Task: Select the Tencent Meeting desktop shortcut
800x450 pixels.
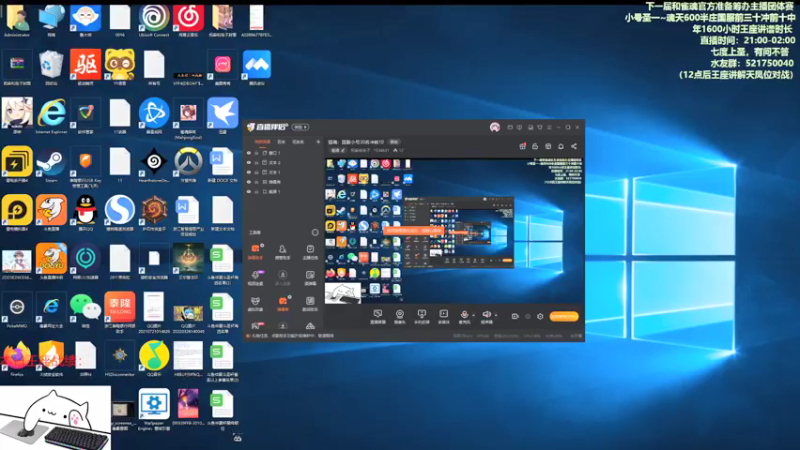Action: 257,67
